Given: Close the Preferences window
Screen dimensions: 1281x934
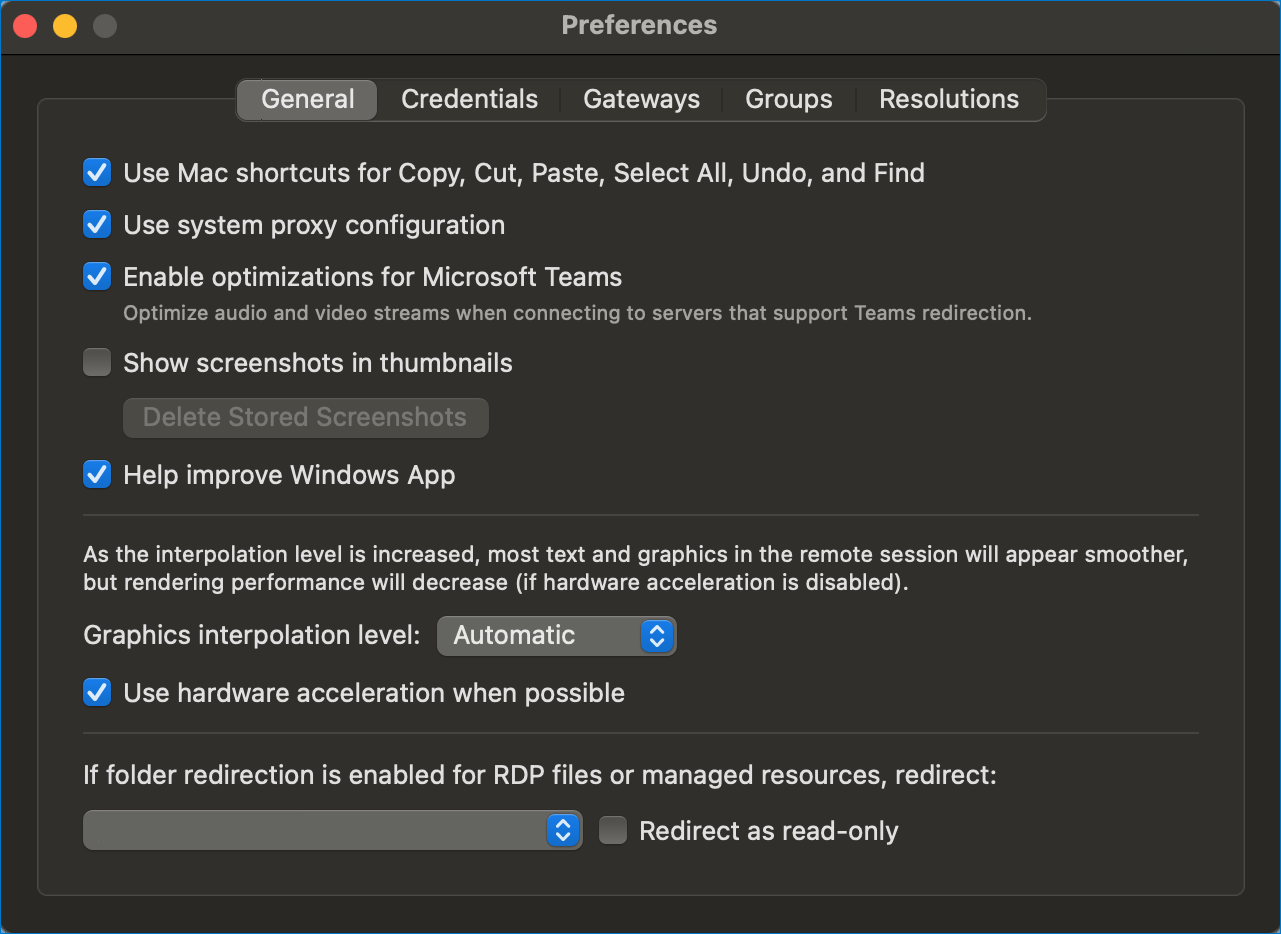Looking at the screenshot, I should point(25,26).
